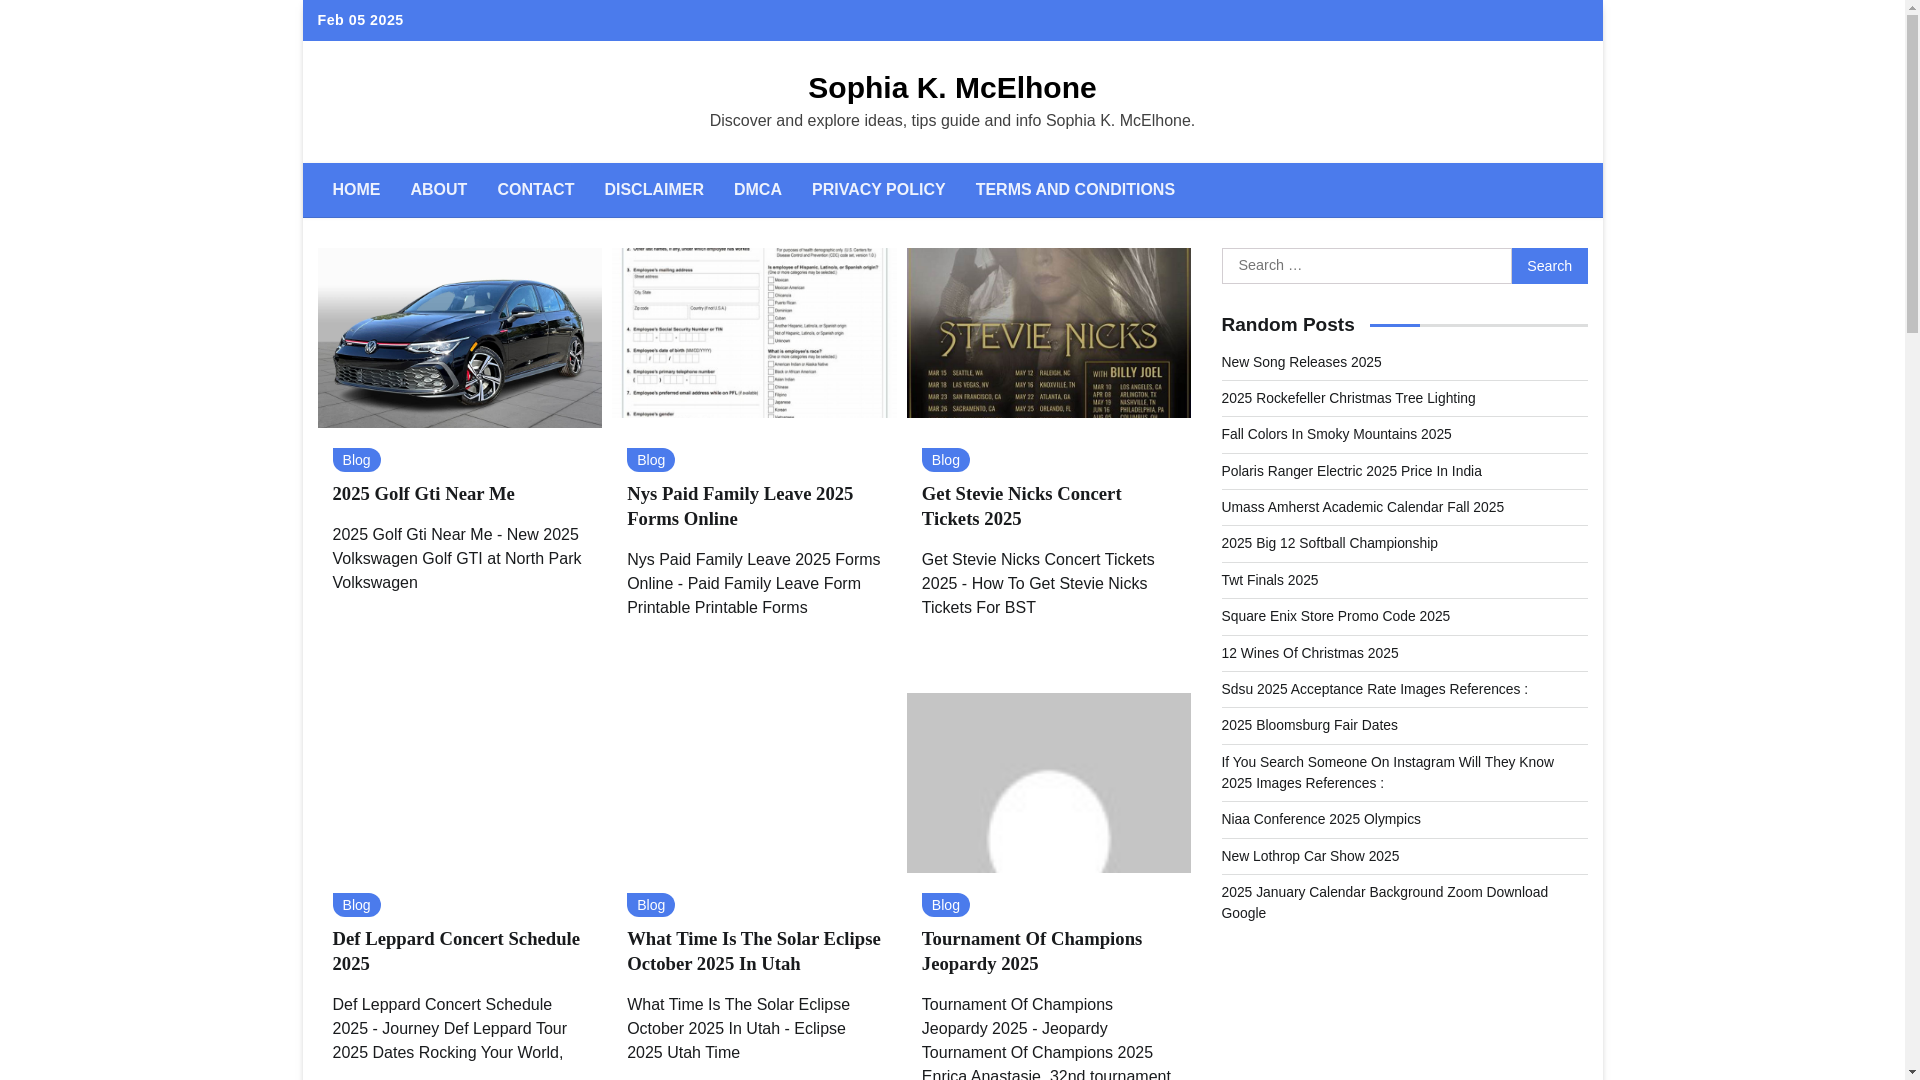
Task: Click Blog tag above Tournament Of Champions post
Action: point(946,905)
